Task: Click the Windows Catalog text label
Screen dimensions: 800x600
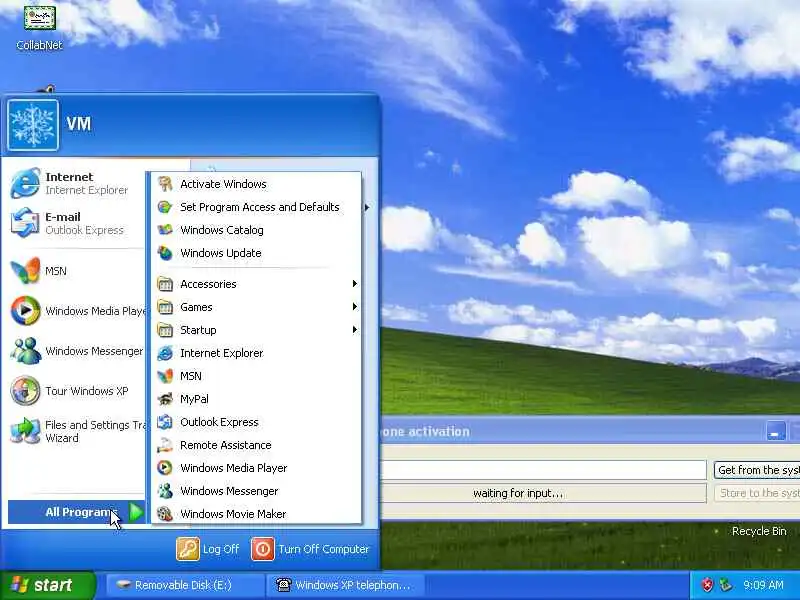Action: coord(222,230)
